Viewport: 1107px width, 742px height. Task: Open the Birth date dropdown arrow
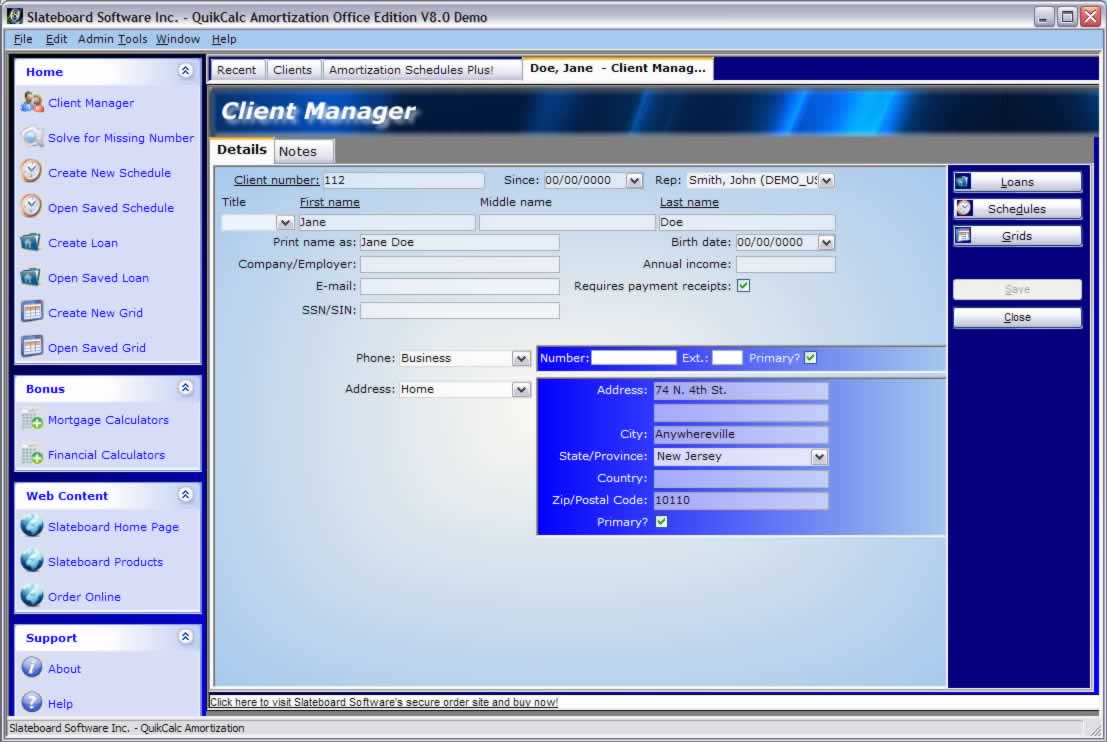(826, 242)
